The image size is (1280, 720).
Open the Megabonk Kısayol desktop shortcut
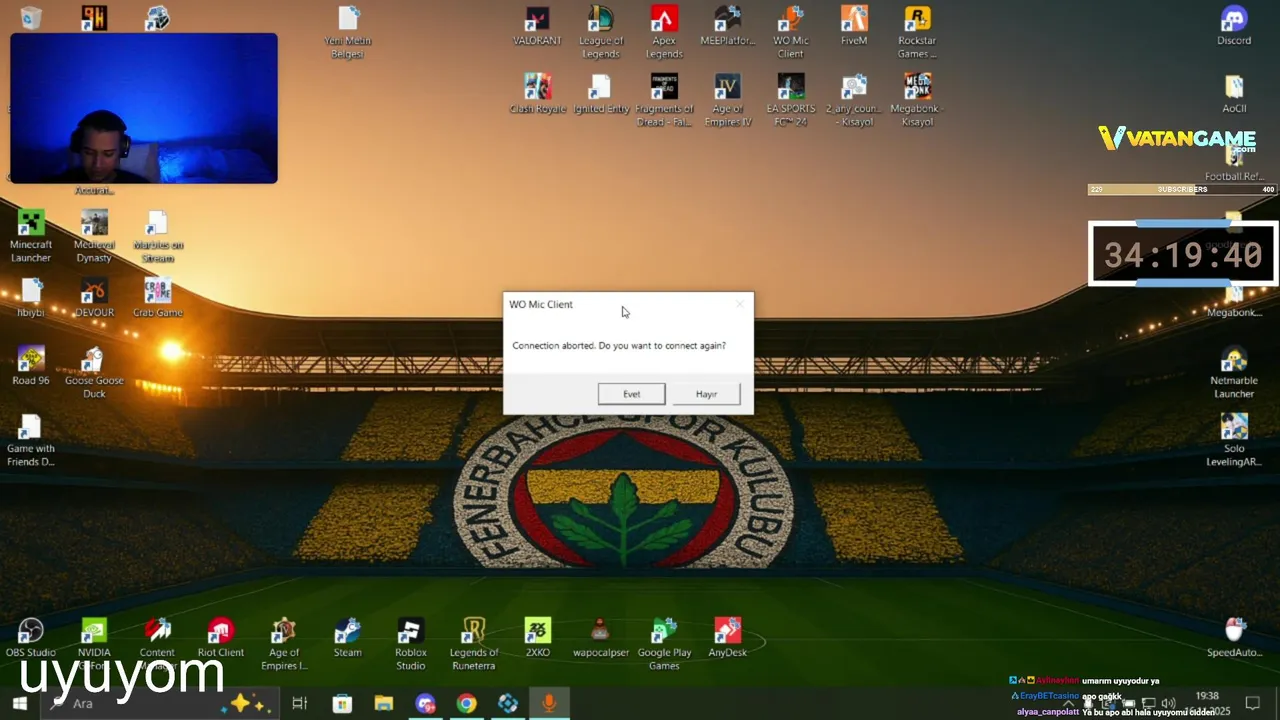pos(917,100)
